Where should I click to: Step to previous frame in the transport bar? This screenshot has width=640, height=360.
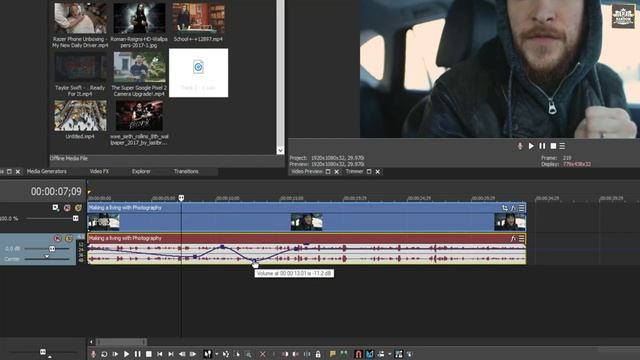pos(182,354)
